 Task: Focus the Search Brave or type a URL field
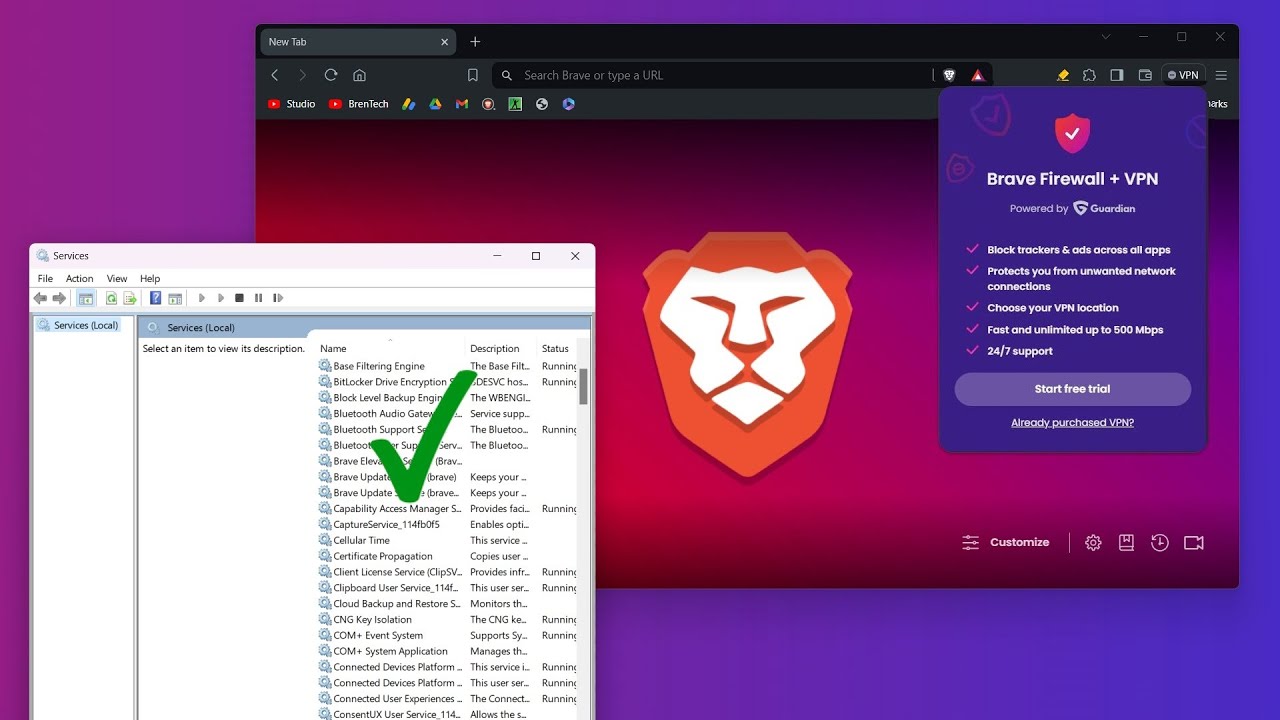click(x=714, y=75)
